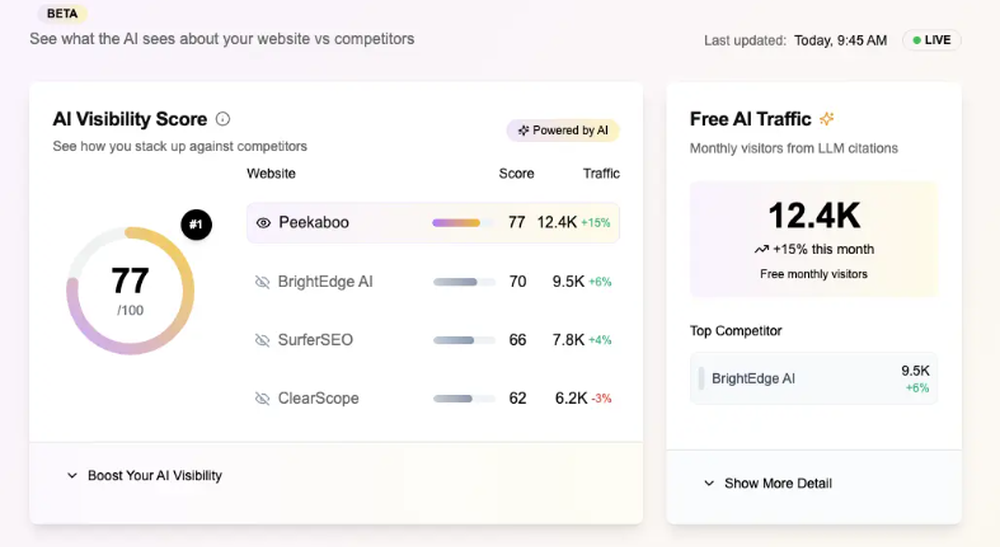Click the #1 rank badge on the score ring
Screen dimensions: 1000x547
click(x=196, y=225)
